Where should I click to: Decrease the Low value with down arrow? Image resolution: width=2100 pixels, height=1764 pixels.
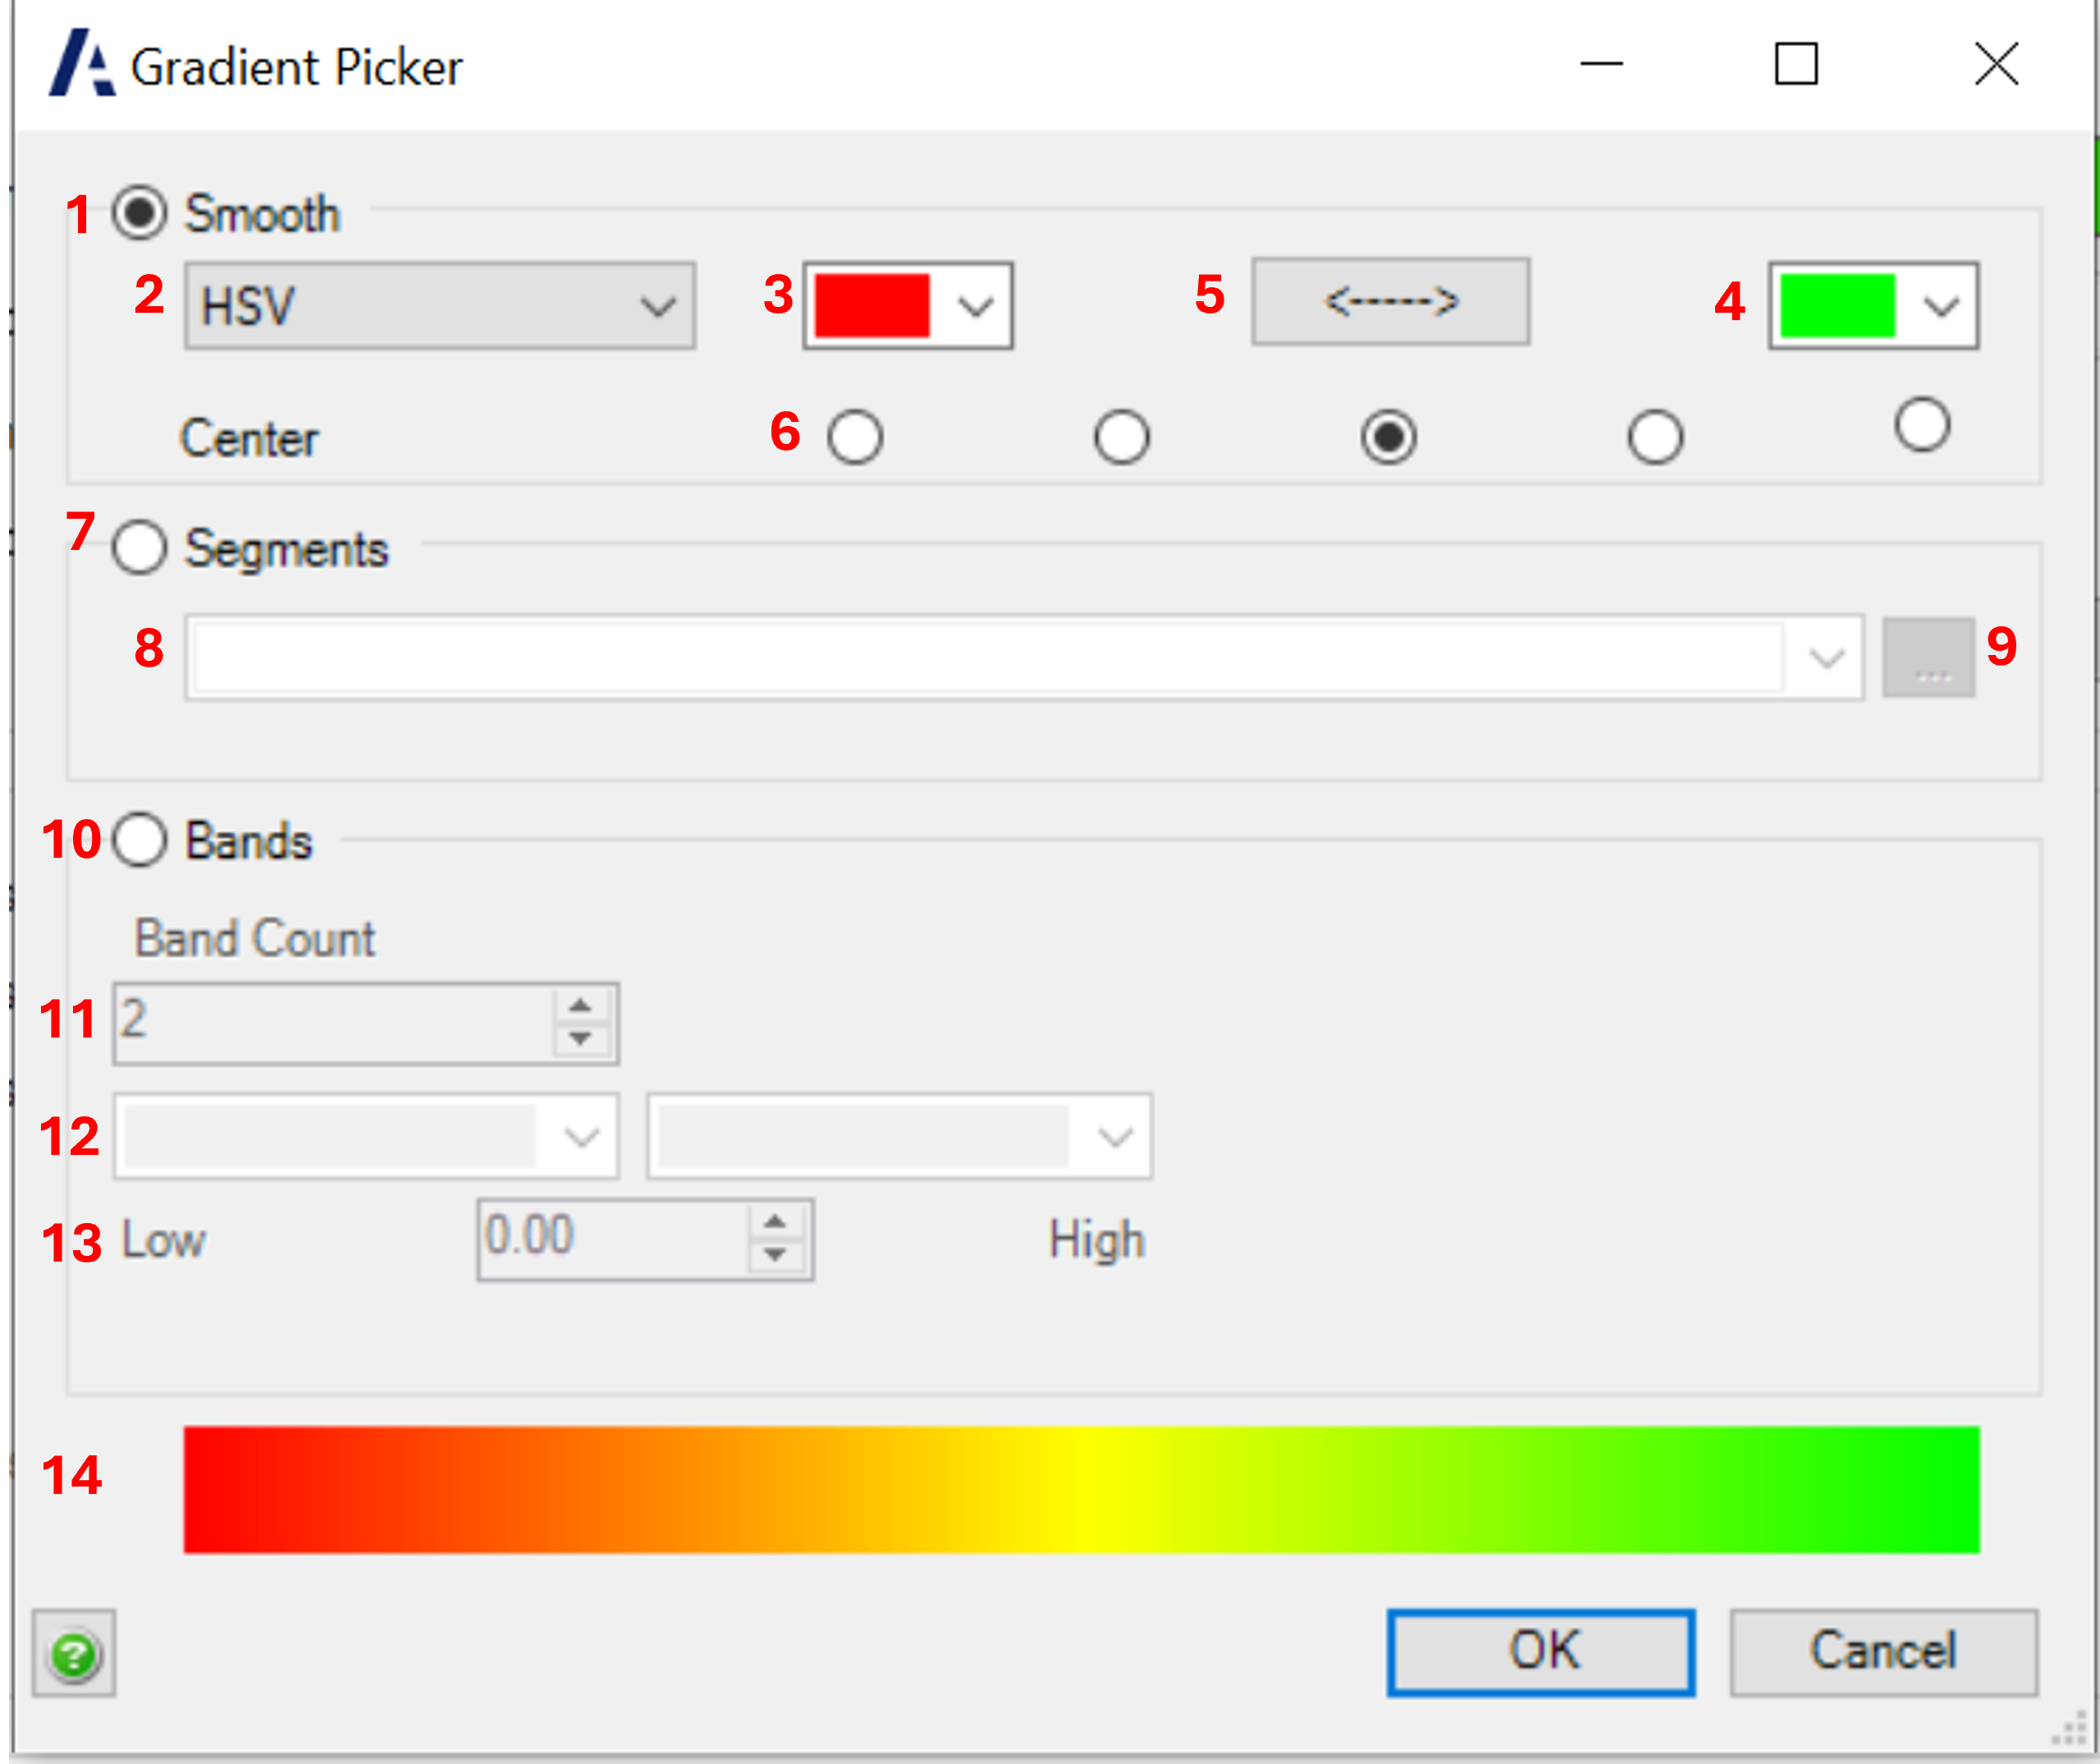click(x=774, y=1255)
